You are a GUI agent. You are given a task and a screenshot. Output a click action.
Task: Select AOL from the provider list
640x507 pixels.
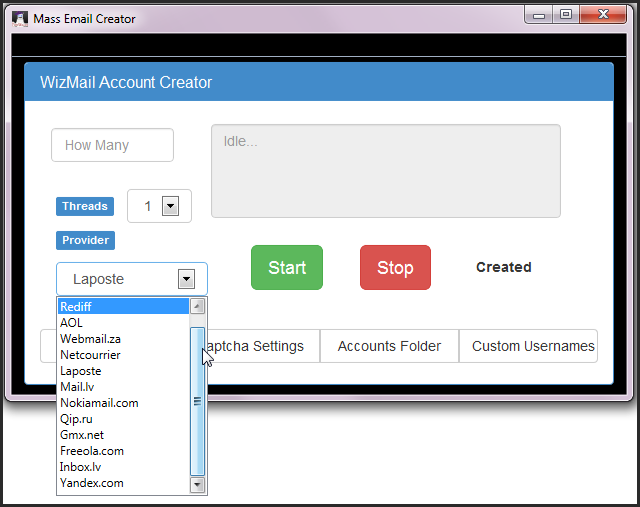[124, 322]
